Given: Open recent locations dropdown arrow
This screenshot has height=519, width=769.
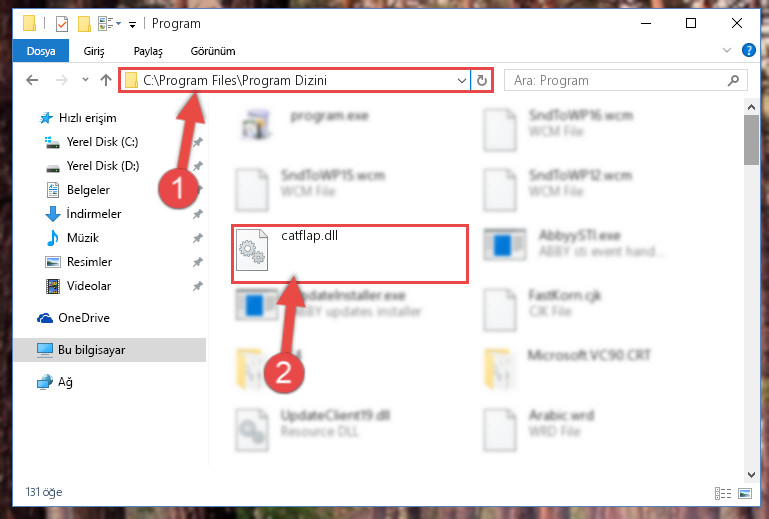Looking at the screenshot, I should pos(85,79).
